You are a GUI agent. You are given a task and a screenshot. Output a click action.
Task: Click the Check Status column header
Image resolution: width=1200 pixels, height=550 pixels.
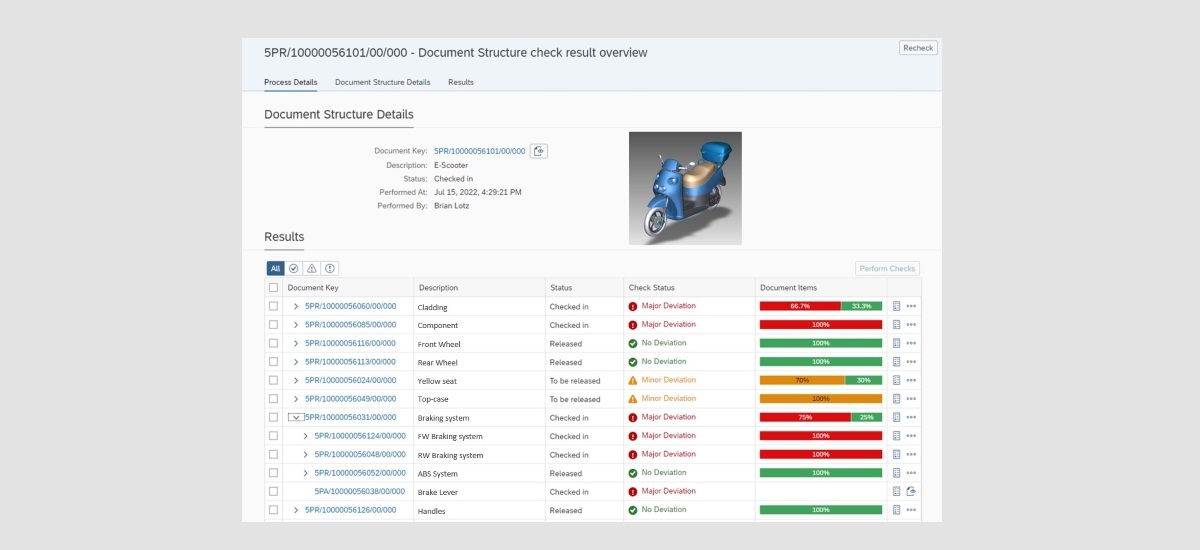tap(652, 288)
